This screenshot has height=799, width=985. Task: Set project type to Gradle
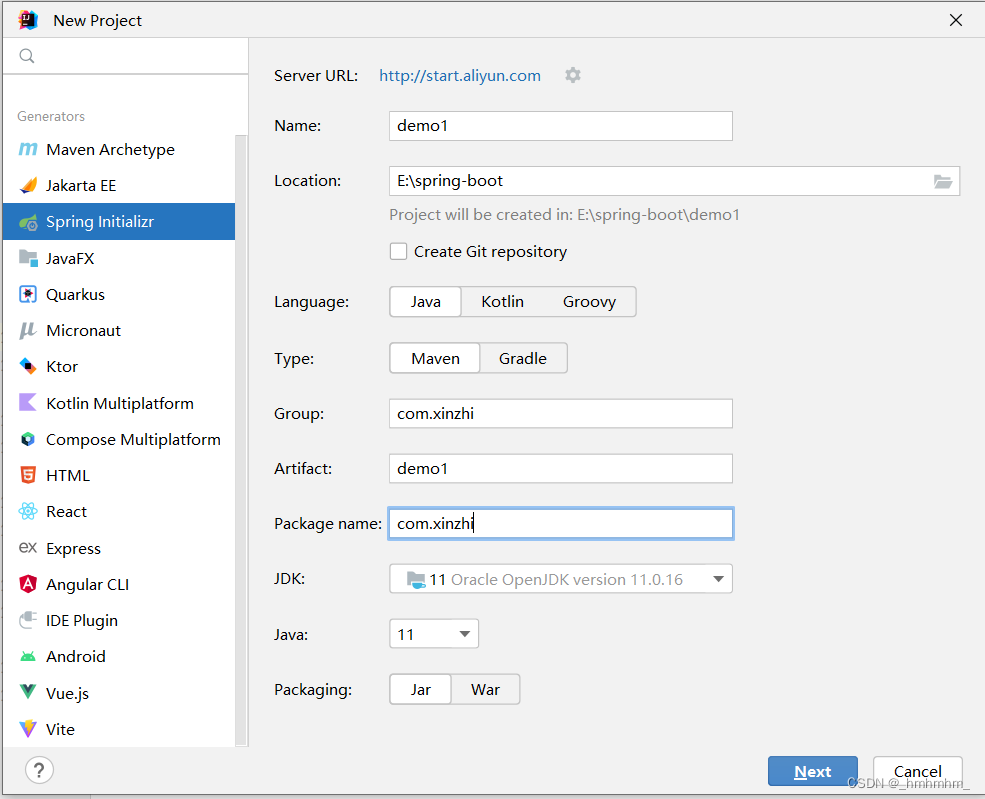pos(523,358)
